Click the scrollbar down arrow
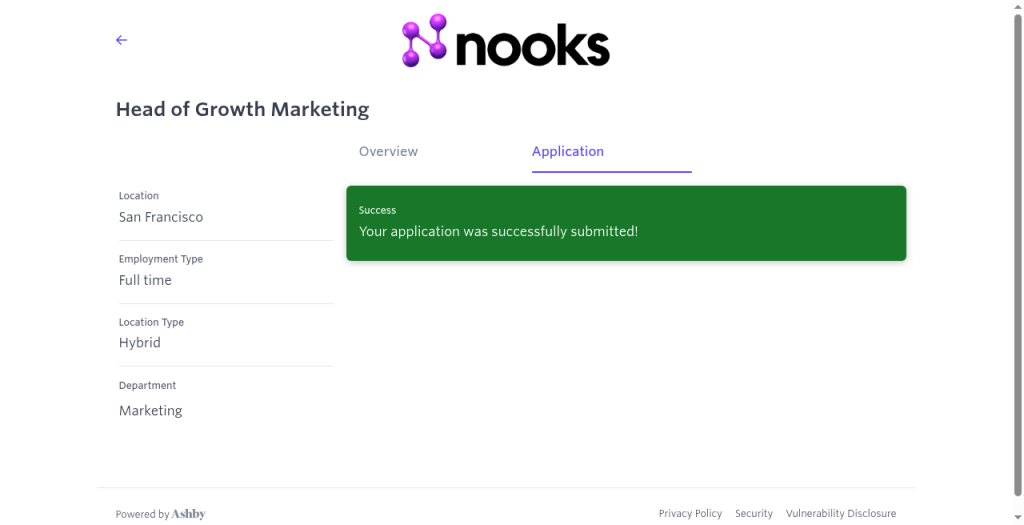1024x525 pixels. tap(1018, 520)
